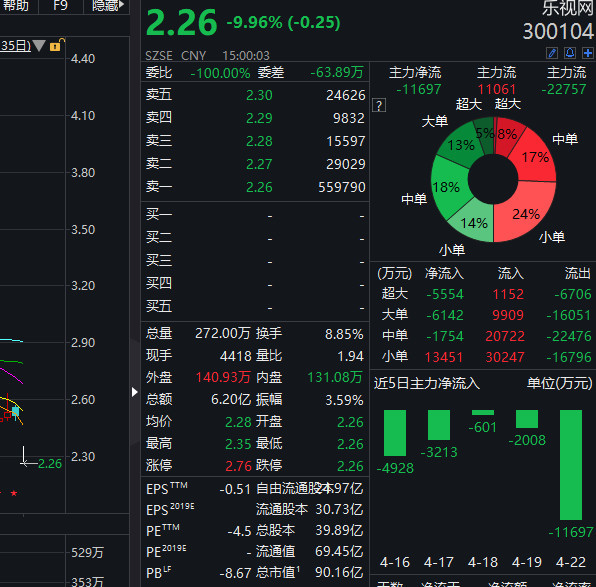
Task: Click the outflow value -22757
Action: (564, 89)
